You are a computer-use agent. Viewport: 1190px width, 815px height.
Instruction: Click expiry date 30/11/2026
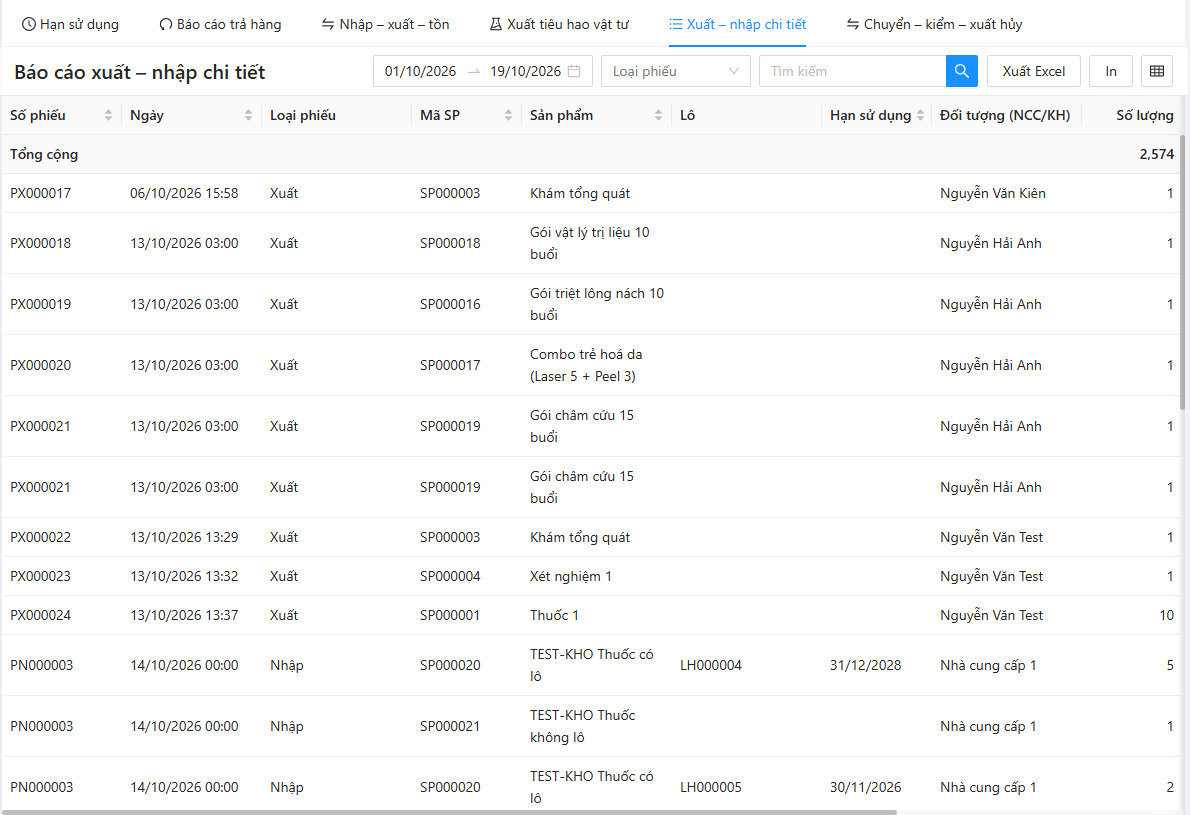point(865,788)
